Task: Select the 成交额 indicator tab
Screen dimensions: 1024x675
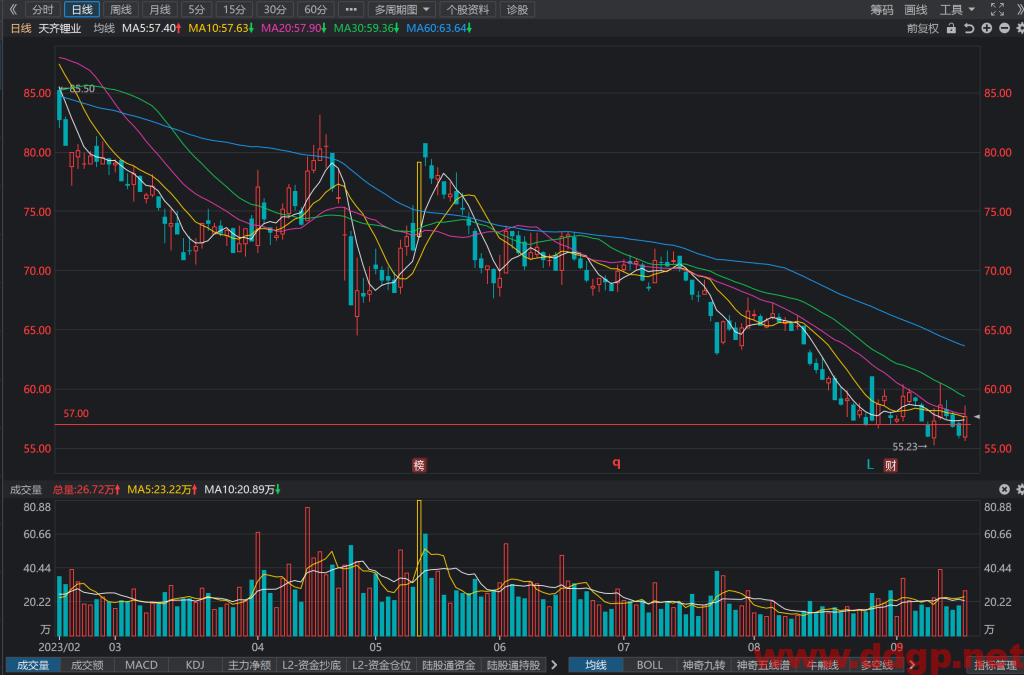Action: pyautogui.click(x=87, y=665)
